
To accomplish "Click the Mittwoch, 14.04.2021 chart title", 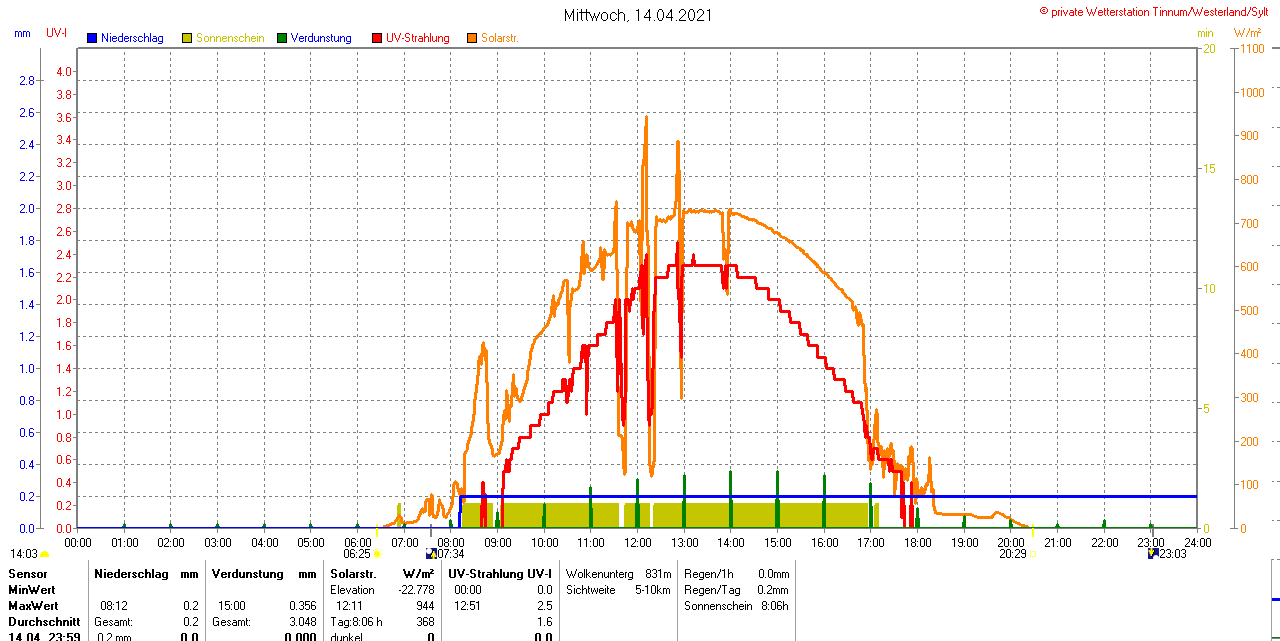I will click(x=639, y=15).
